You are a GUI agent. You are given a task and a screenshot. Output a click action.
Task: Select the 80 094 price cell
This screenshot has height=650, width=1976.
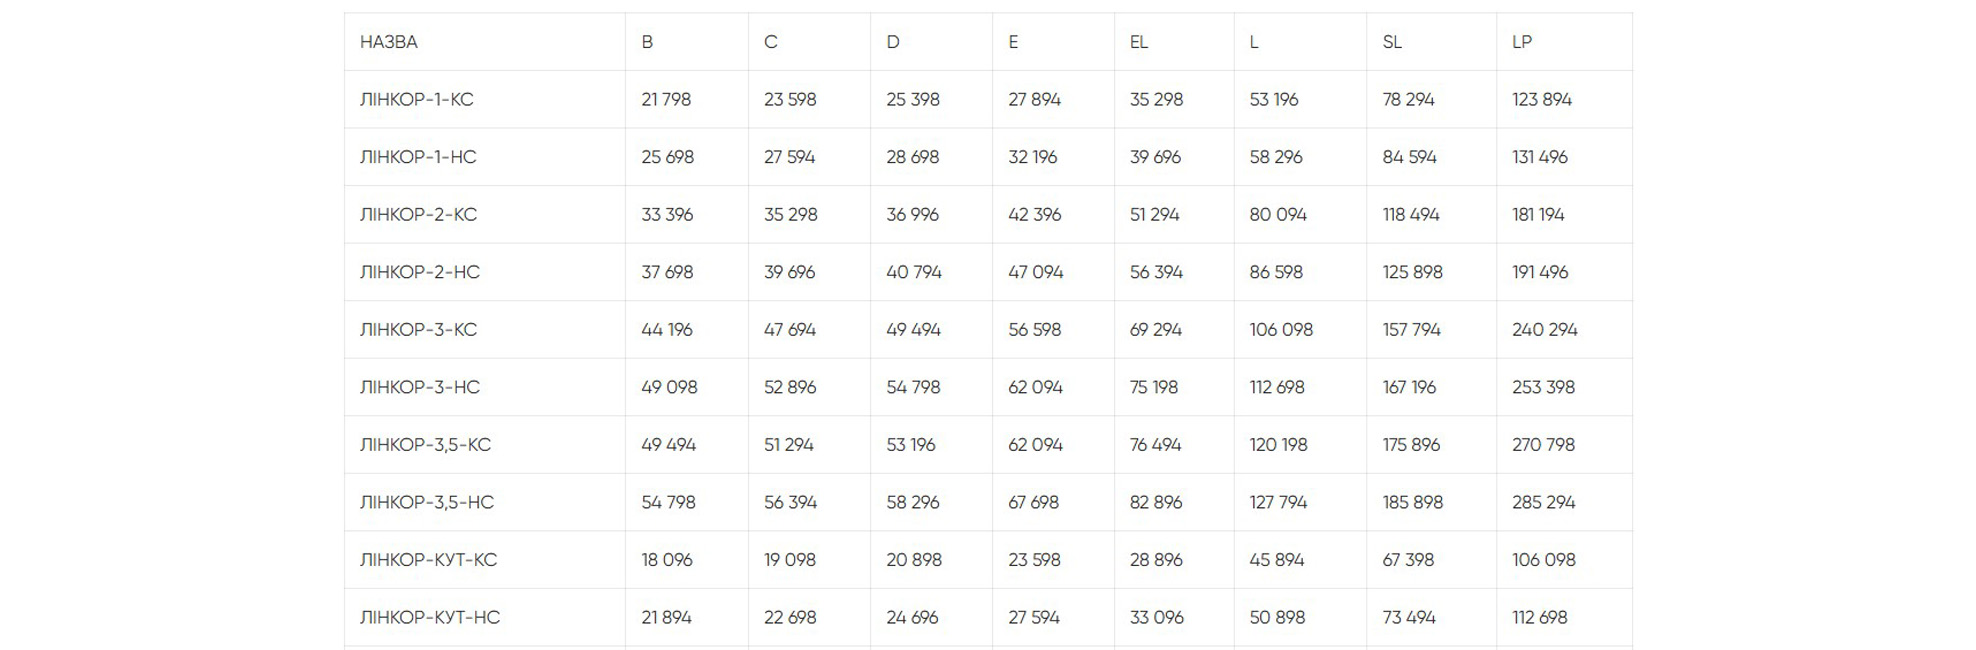coord(1278,215)
